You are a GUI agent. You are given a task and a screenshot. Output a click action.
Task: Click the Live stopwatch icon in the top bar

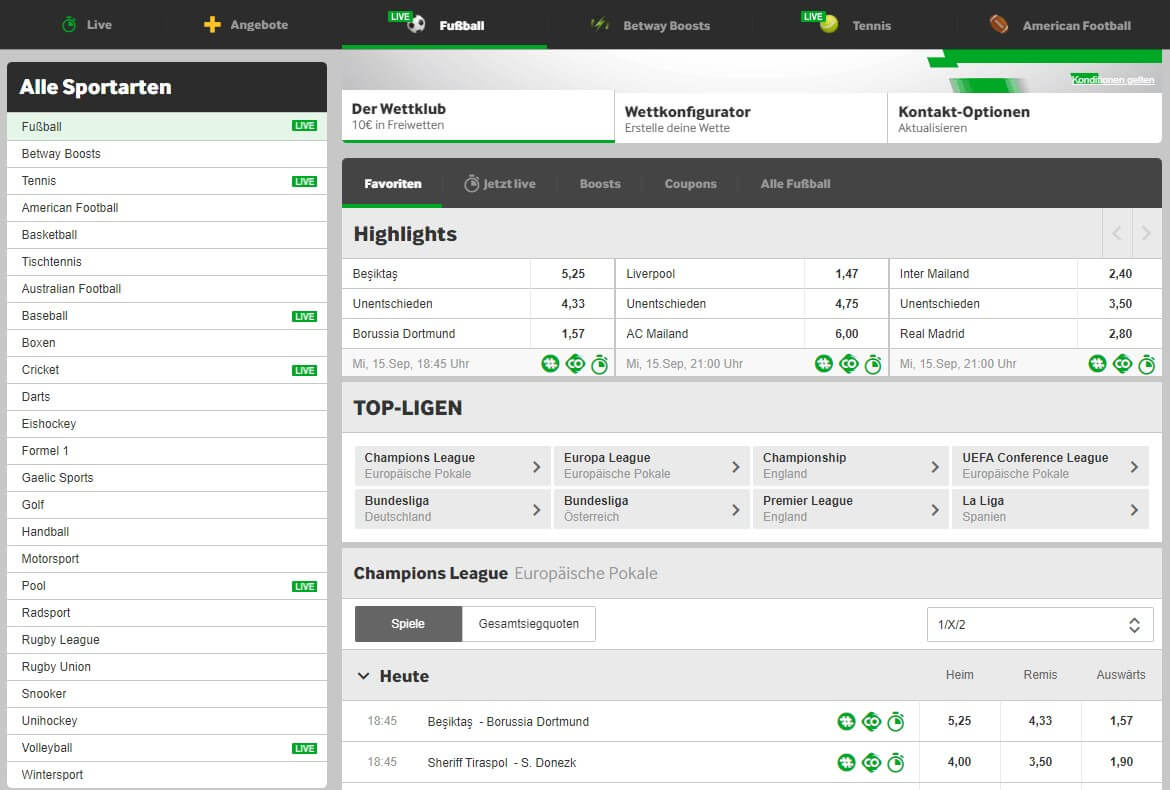click(x=69, y=25)
